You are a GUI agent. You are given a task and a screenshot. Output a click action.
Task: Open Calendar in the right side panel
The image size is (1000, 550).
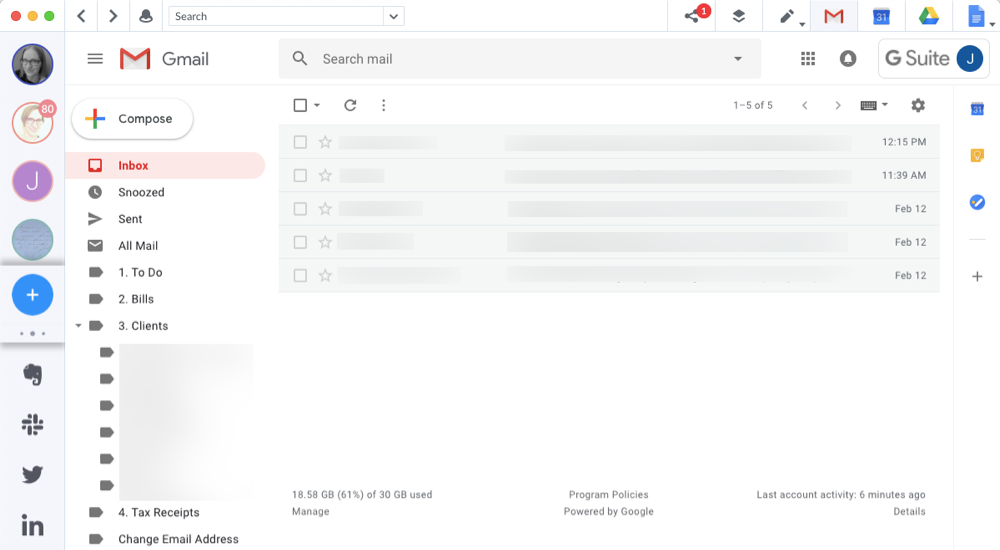coord(977,109)
